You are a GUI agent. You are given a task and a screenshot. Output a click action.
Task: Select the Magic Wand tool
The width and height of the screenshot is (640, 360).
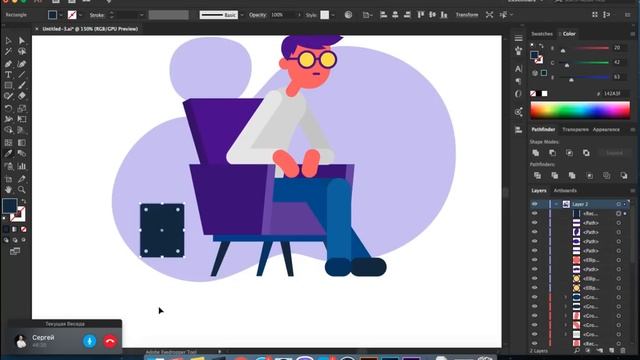8,52
